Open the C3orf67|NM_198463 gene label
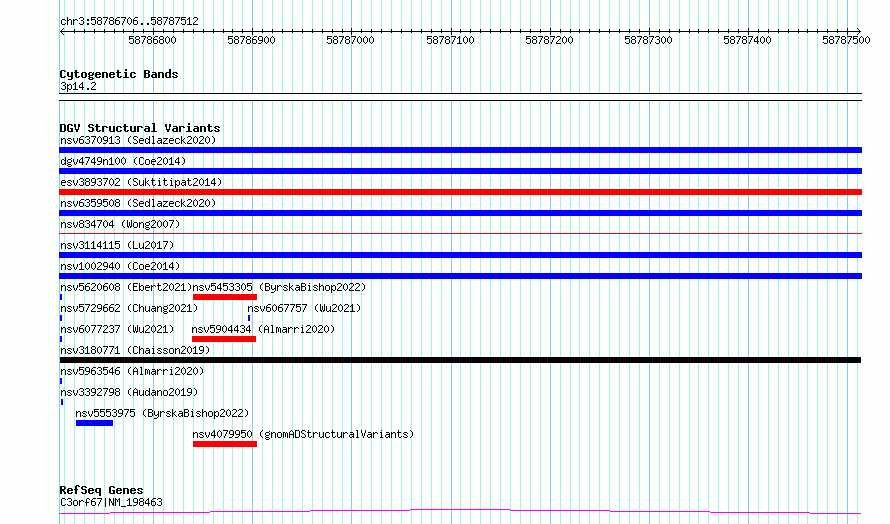The width and height of the screenshot is (890, 524). pyautogui.click(x=111, y=502)
